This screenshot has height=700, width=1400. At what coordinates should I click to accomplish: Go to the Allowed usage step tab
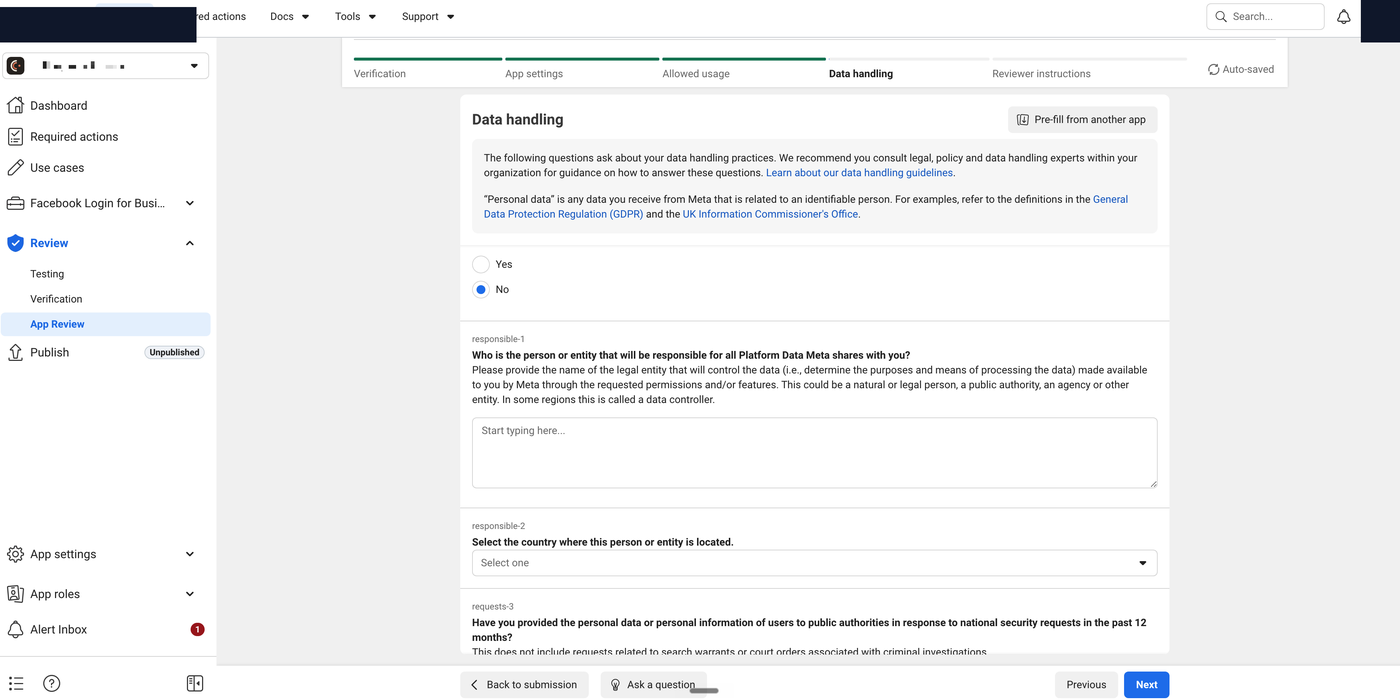pos(696,74)
